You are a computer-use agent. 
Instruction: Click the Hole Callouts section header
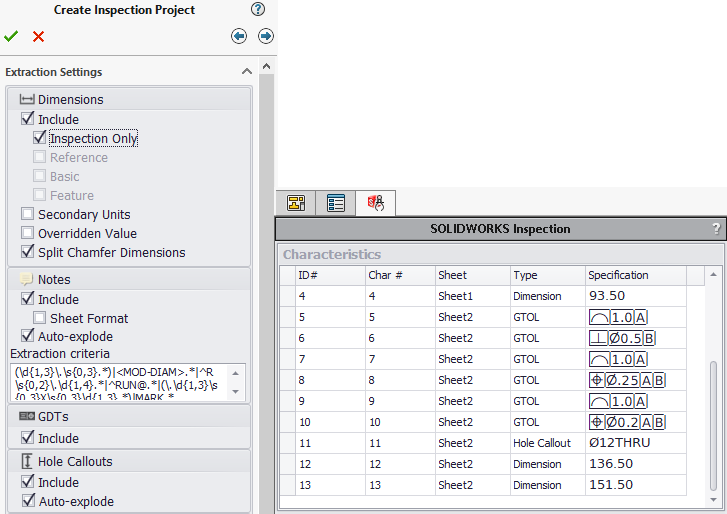(129, 461)
